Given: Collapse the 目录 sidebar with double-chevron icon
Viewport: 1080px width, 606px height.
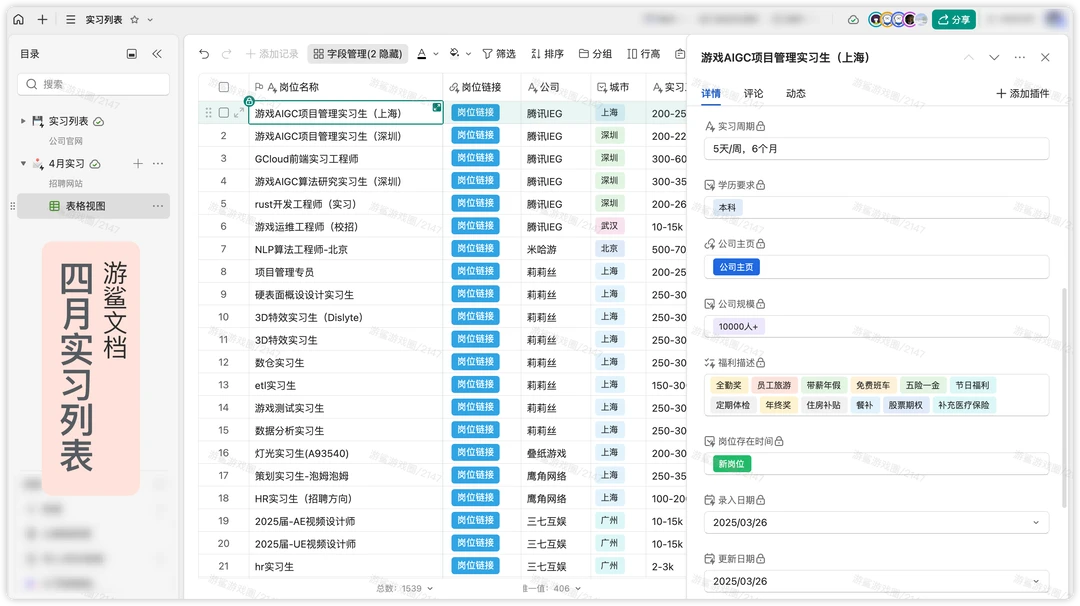Looking at the screenshot, I should [157, 54].
